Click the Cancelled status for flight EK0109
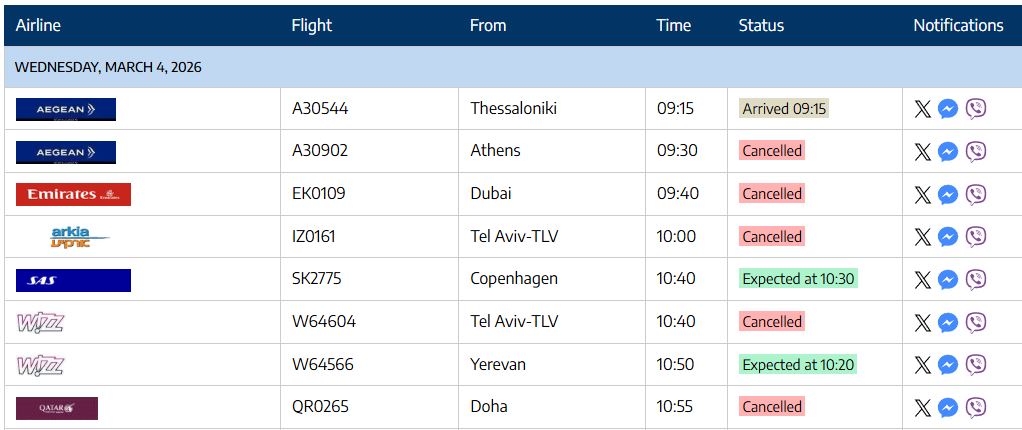The image size is (1022, 430). click(x=771, y=194)
